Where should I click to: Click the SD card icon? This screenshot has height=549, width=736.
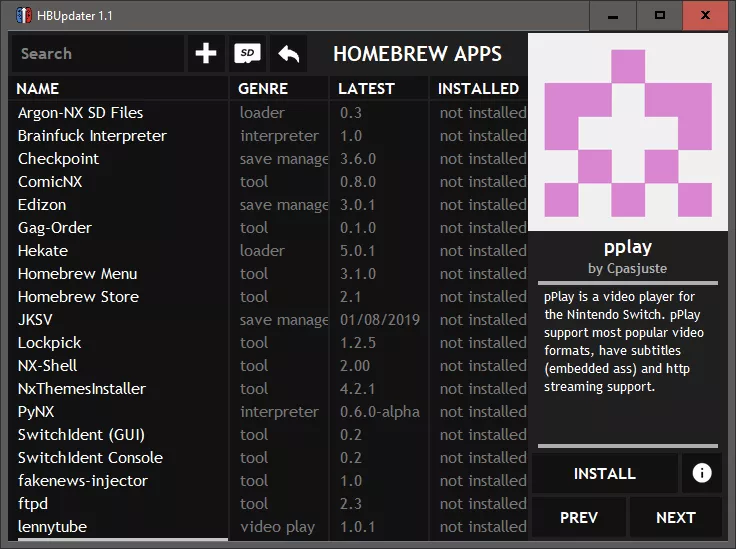click(x=247, y=54)
